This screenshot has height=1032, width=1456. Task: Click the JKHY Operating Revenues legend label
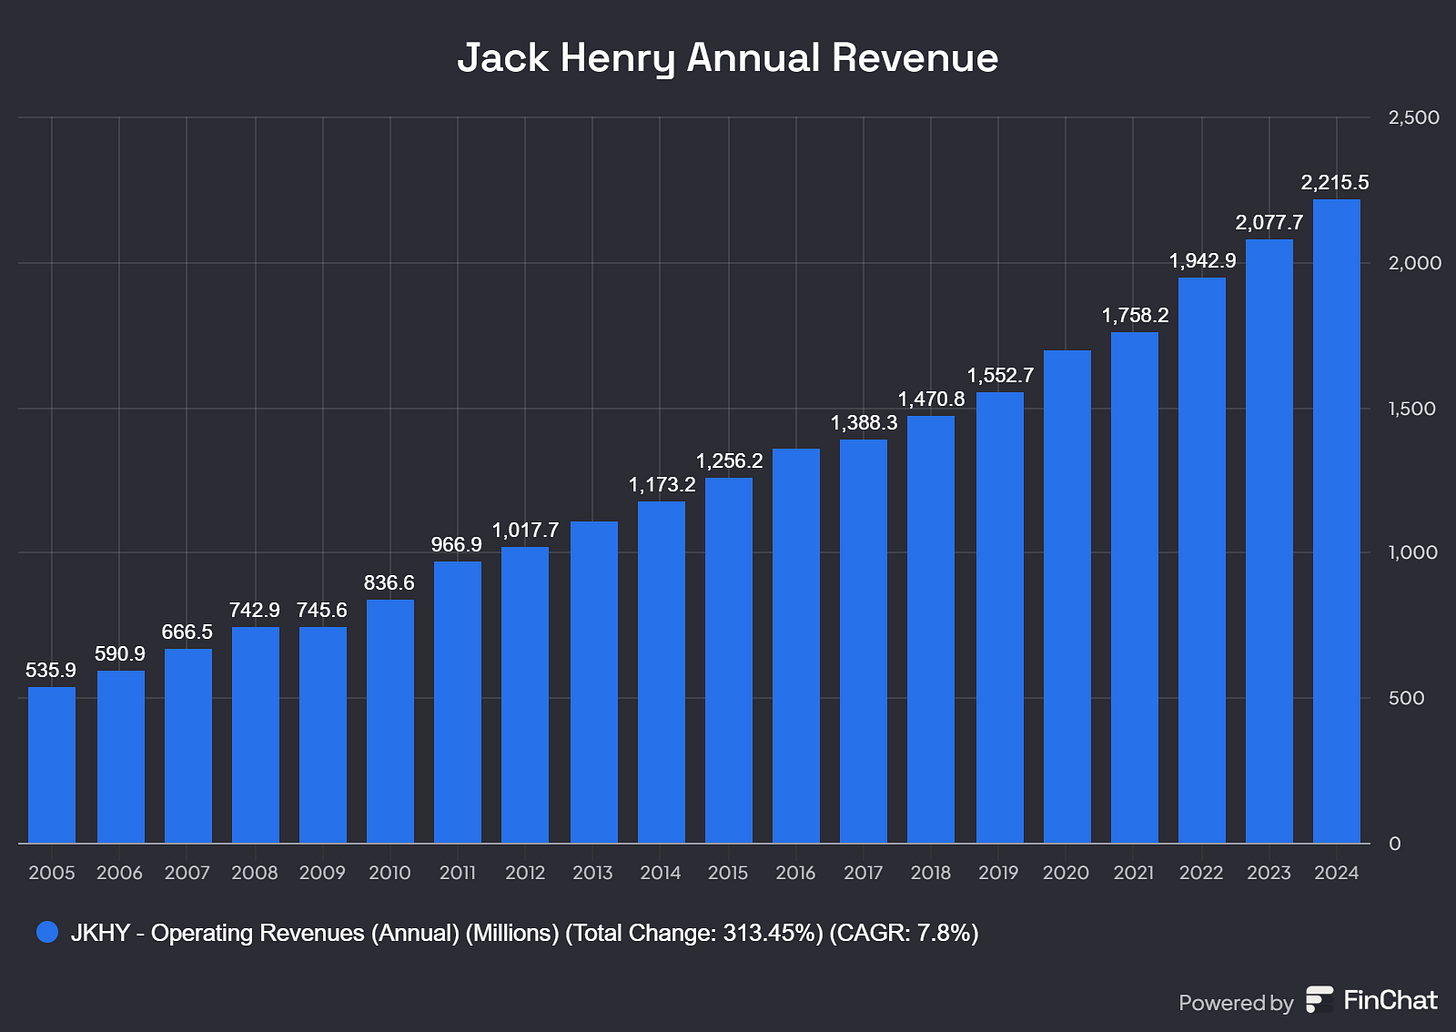click(524, 933)
